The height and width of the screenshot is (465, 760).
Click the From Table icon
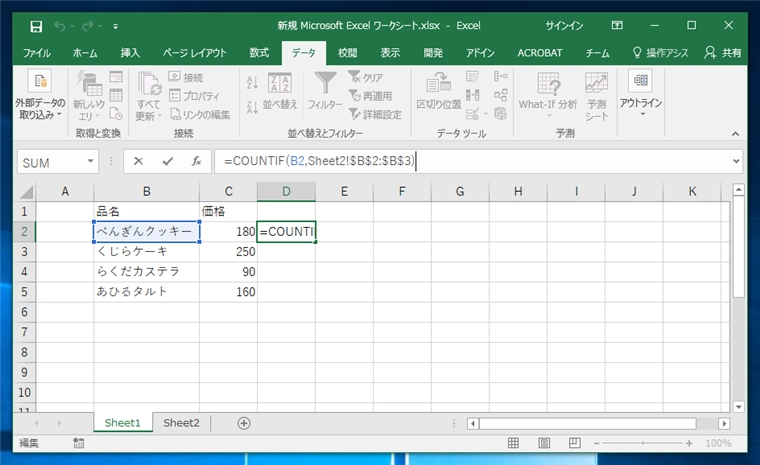pyautogui.click(x=116, y=96)
